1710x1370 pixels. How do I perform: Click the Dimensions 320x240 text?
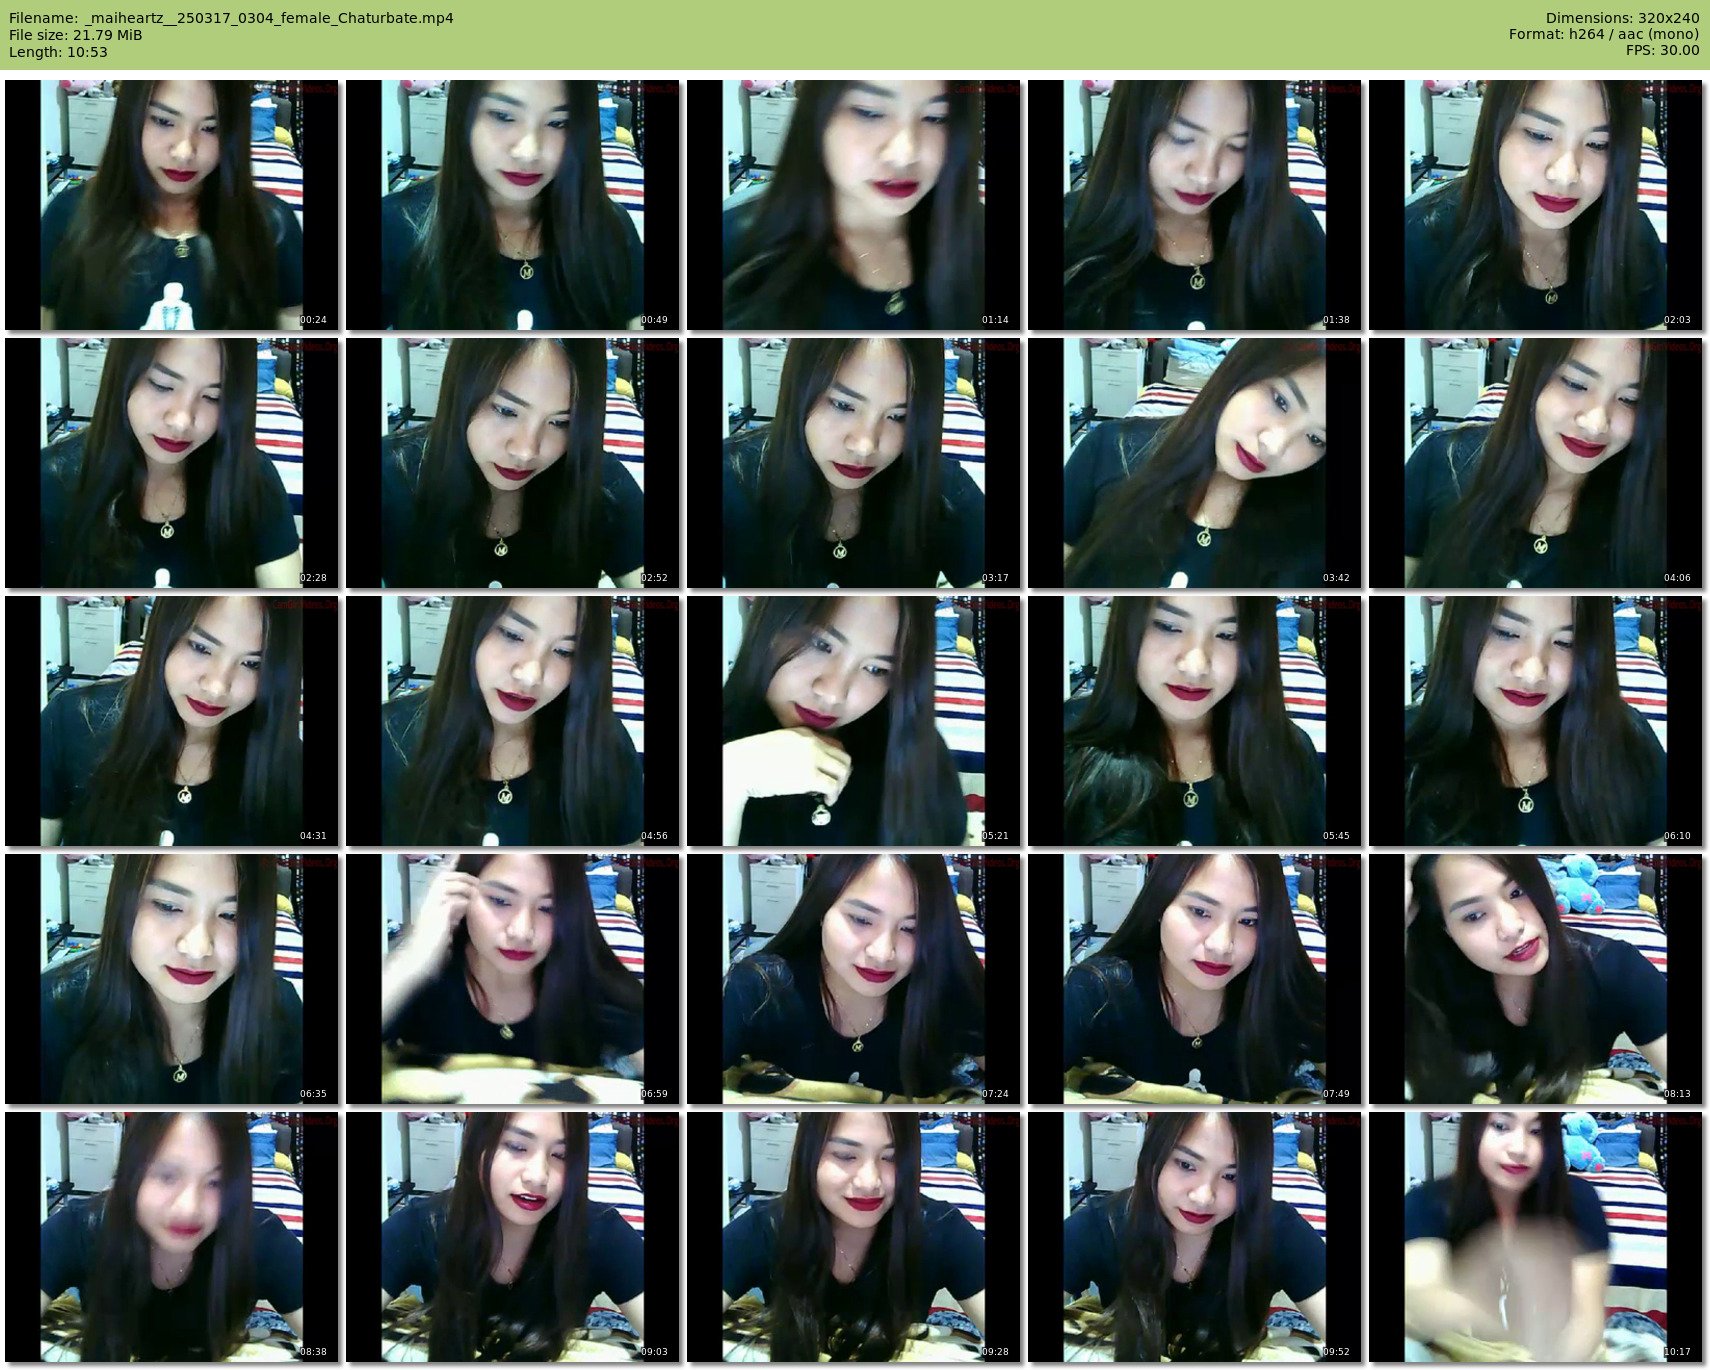(x=1622, y=18)
